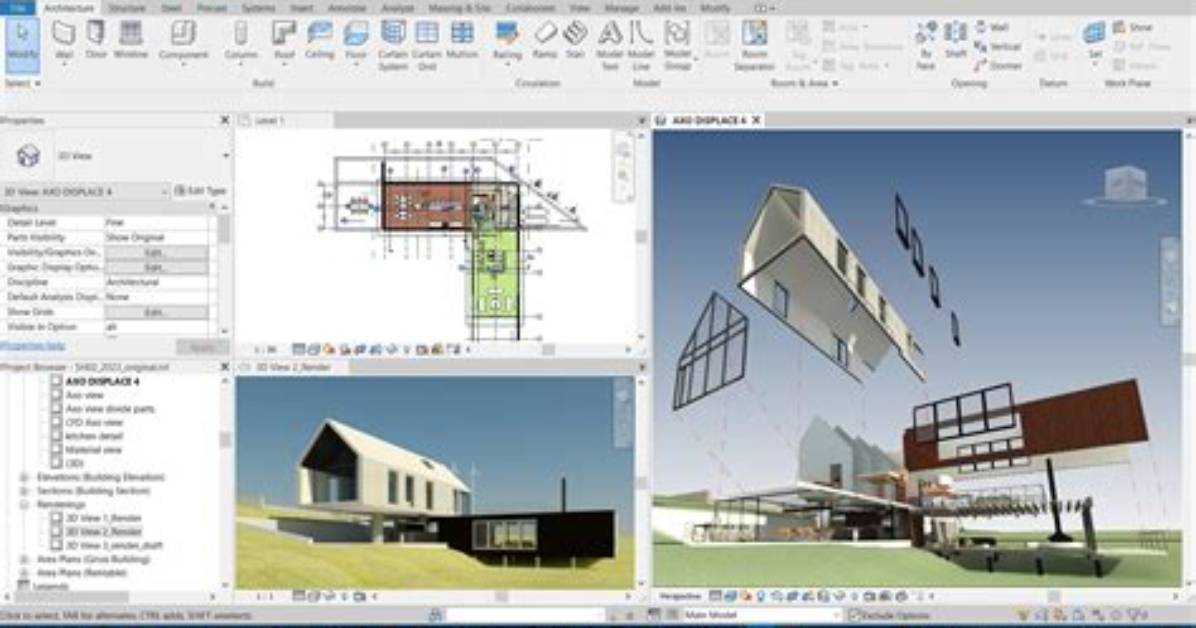The image size is (1196, 628).
Task: Close the Properties palette
Action: click(x=225, y=120)
